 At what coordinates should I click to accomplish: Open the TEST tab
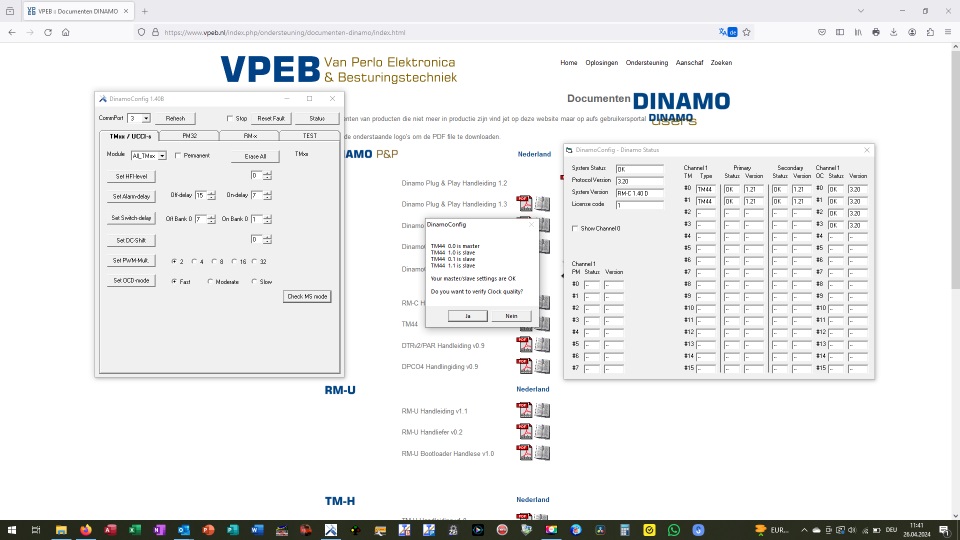tap(309, 135)
